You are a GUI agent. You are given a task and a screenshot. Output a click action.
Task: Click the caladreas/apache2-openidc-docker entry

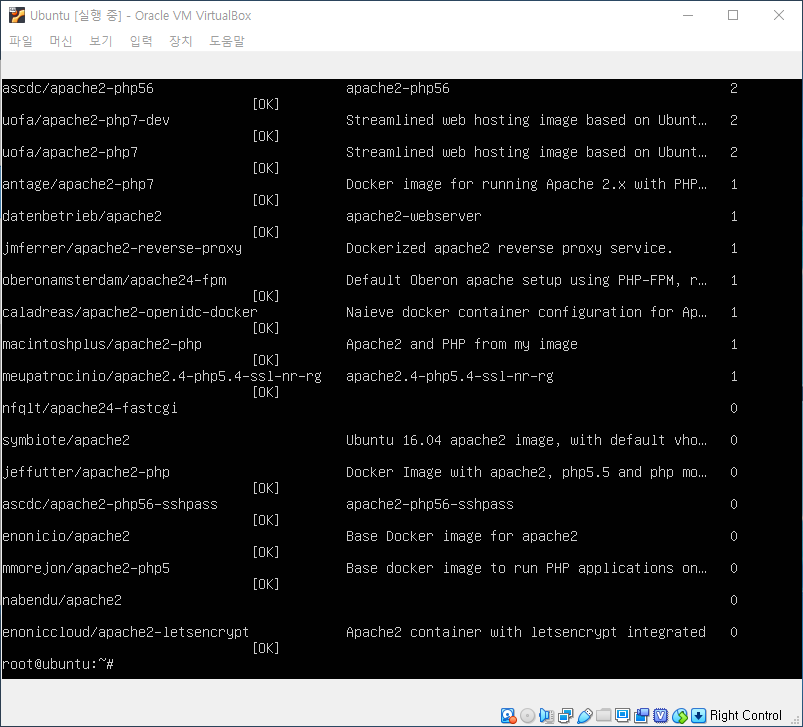click(x=130, y=312)
